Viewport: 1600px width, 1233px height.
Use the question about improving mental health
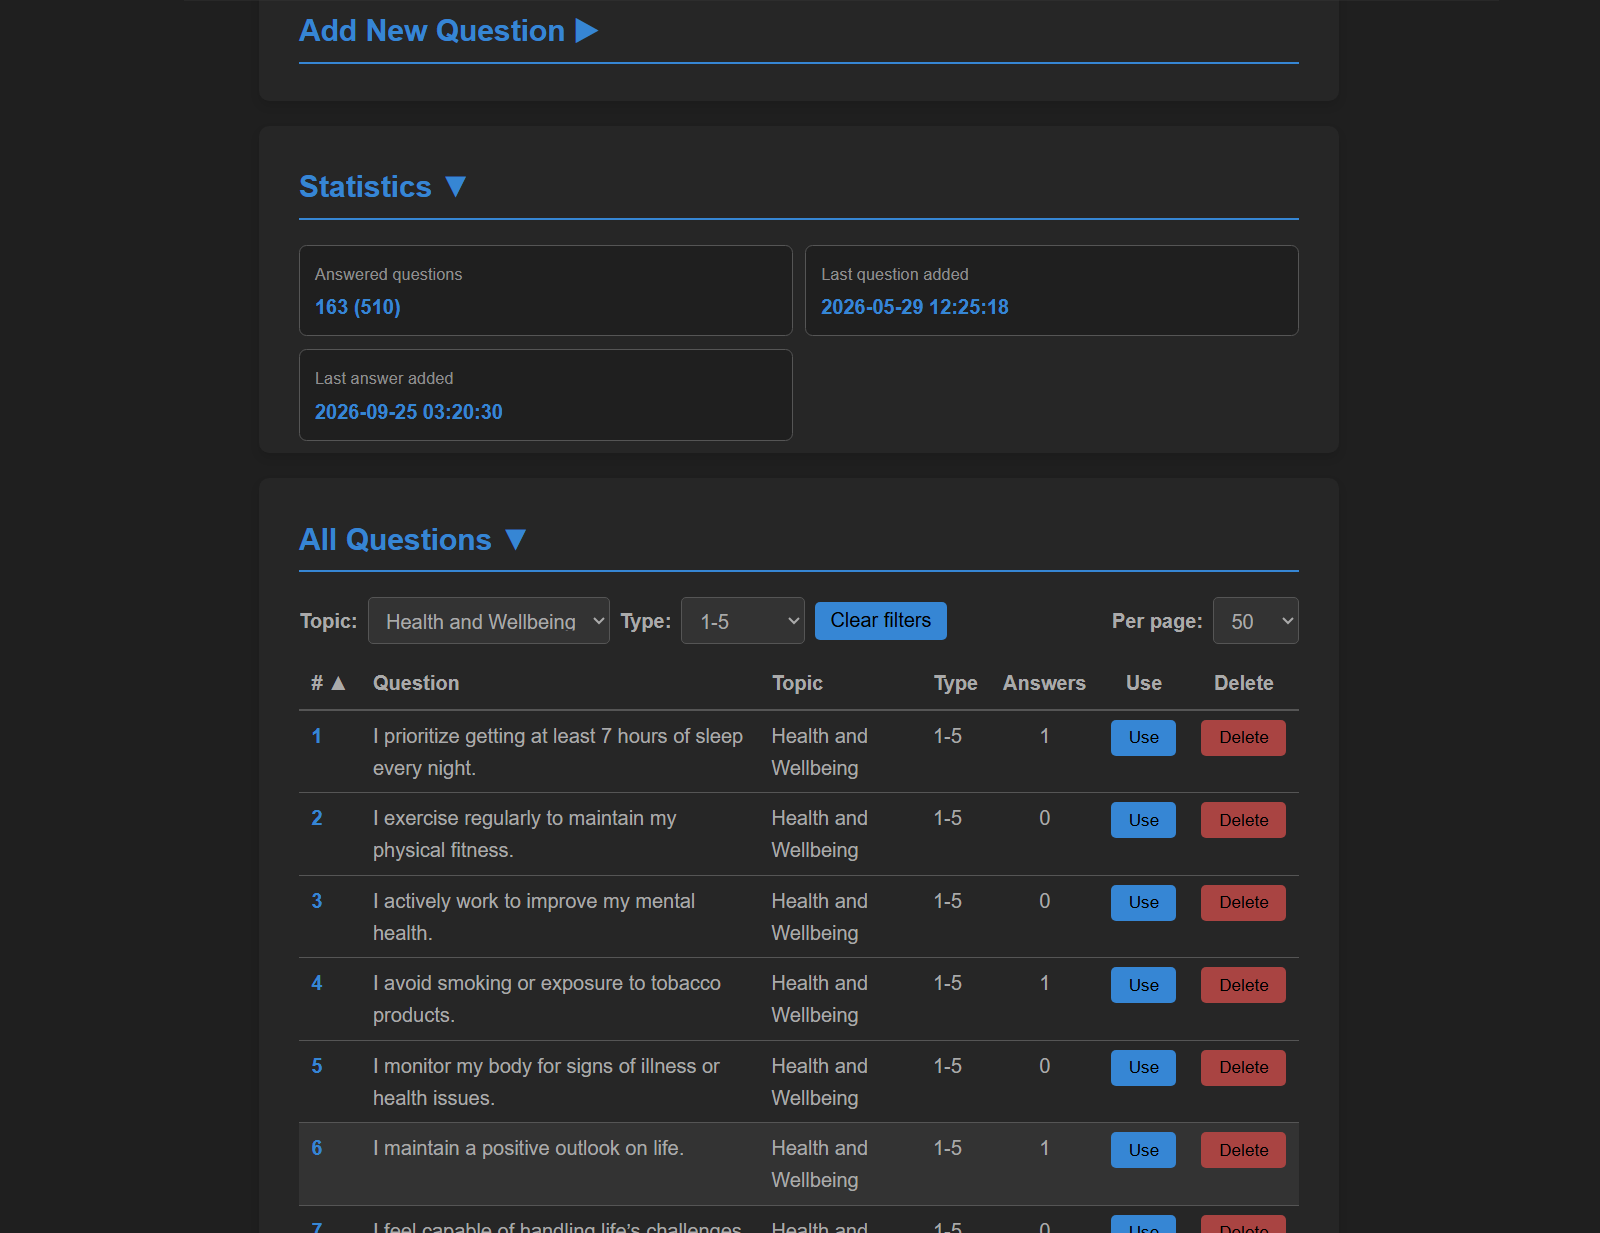click(1143, 903)
